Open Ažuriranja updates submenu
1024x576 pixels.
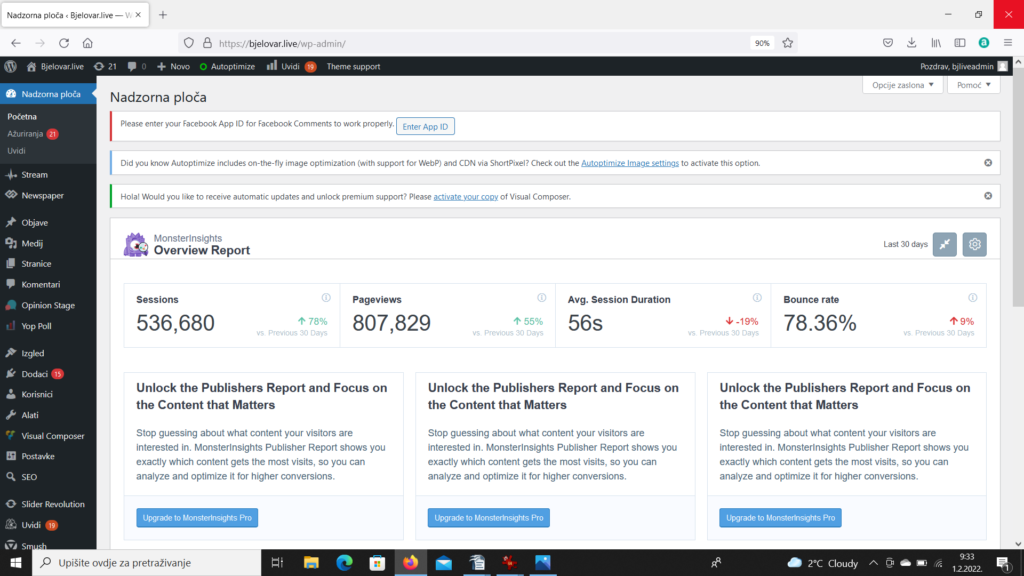click(x=33, y=134)
